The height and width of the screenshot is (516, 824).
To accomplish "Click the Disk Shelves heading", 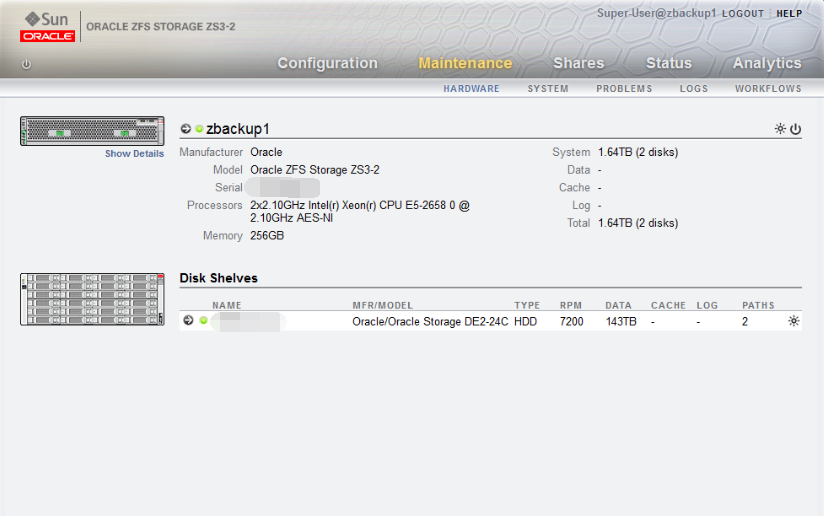I will [219, 278].
